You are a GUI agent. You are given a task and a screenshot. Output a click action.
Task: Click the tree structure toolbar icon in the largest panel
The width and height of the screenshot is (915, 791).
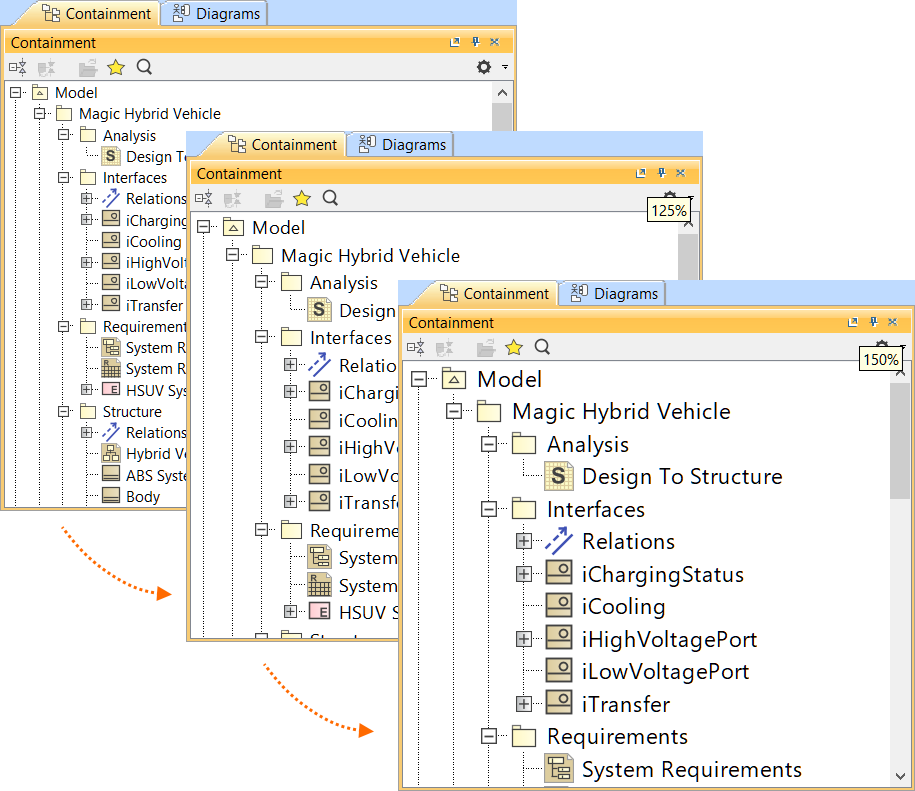click(416, 347)
